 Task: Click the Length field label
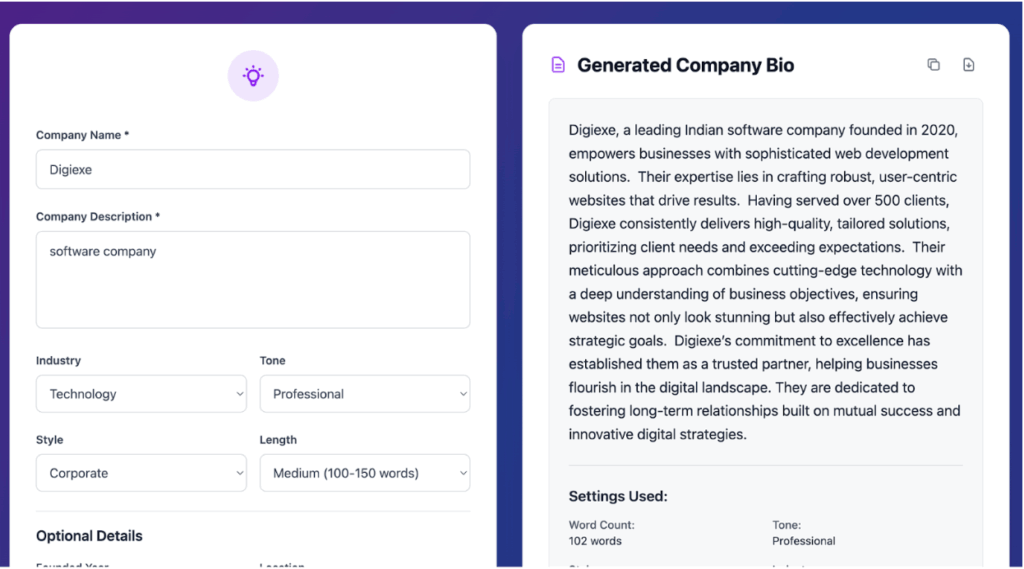(278, 440)
